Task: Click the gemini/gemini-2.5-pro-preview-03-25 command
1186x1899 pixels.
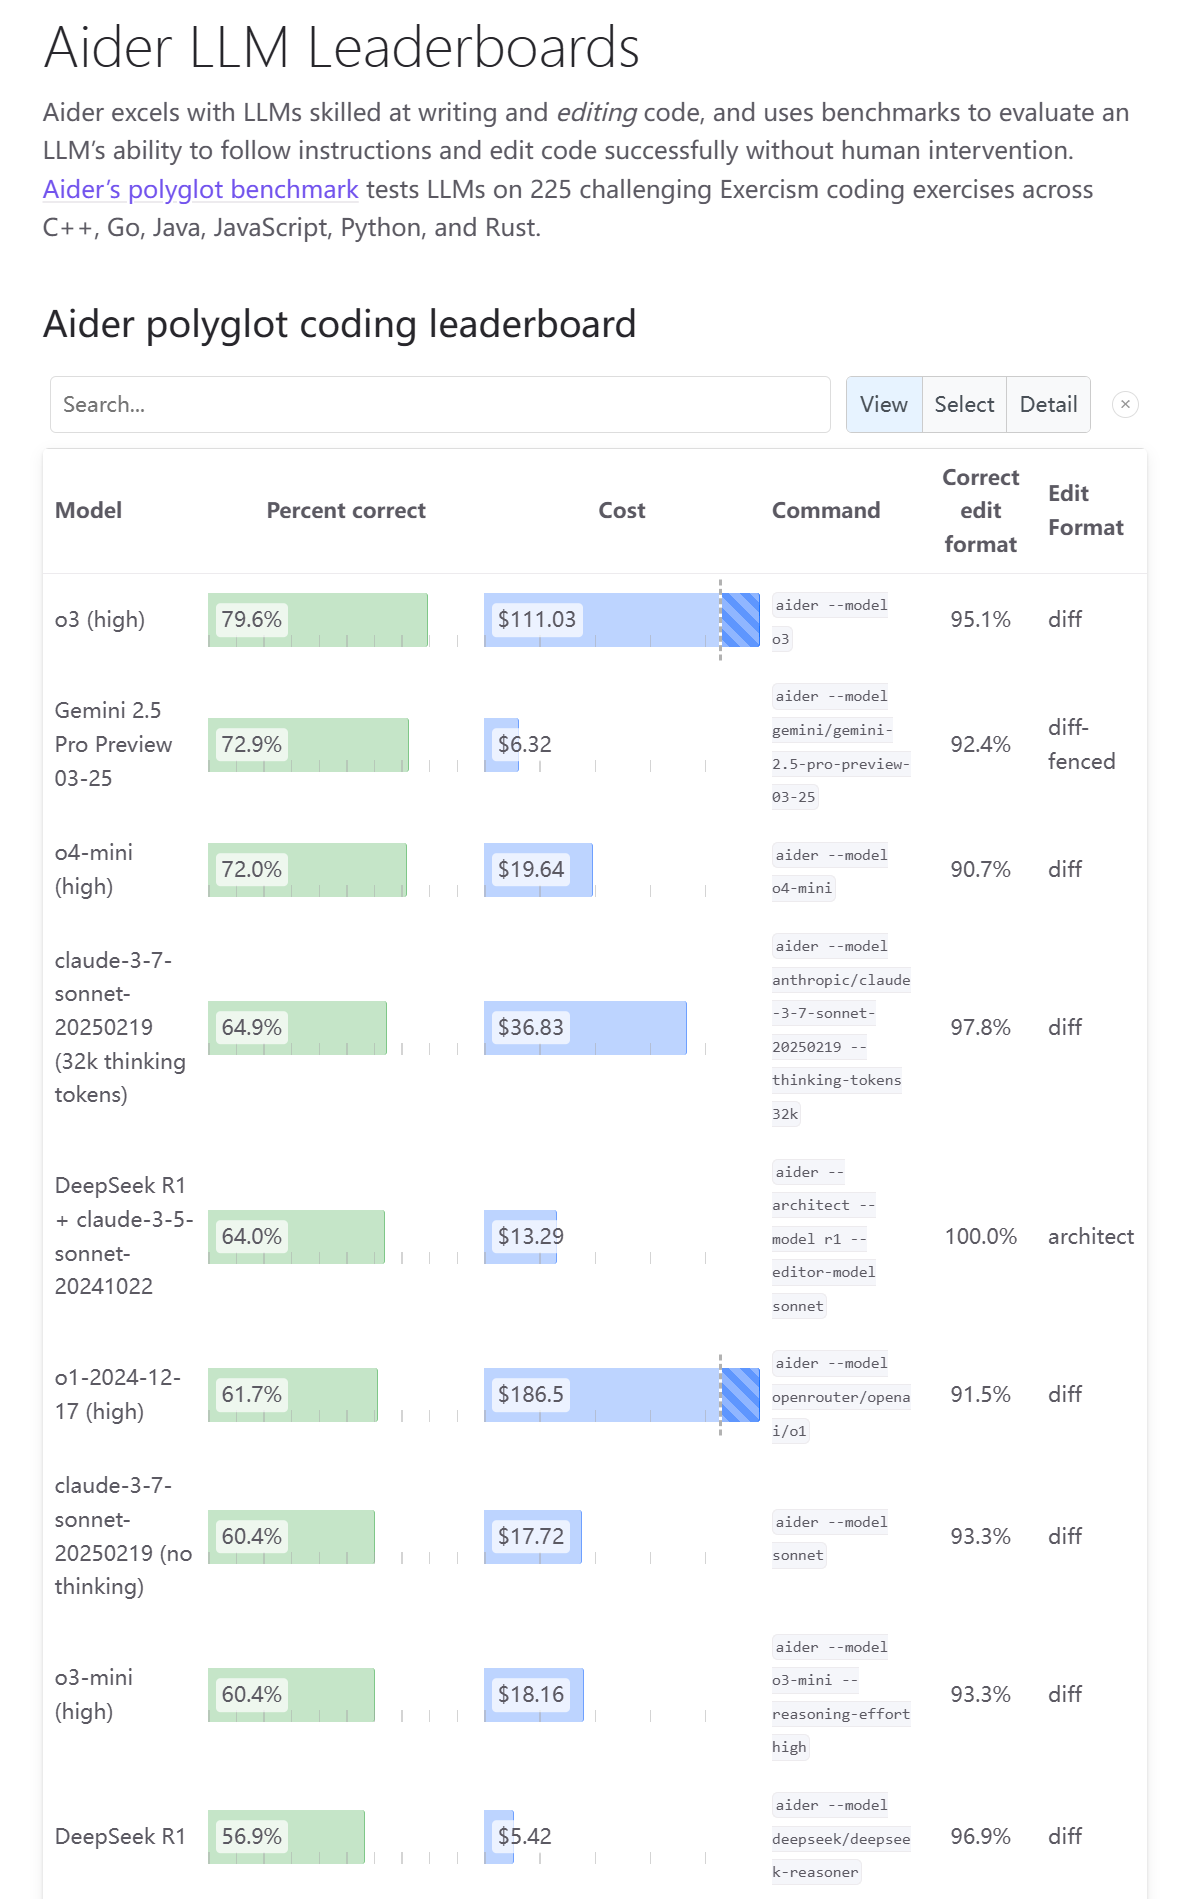Action: (x=841, y=747)
